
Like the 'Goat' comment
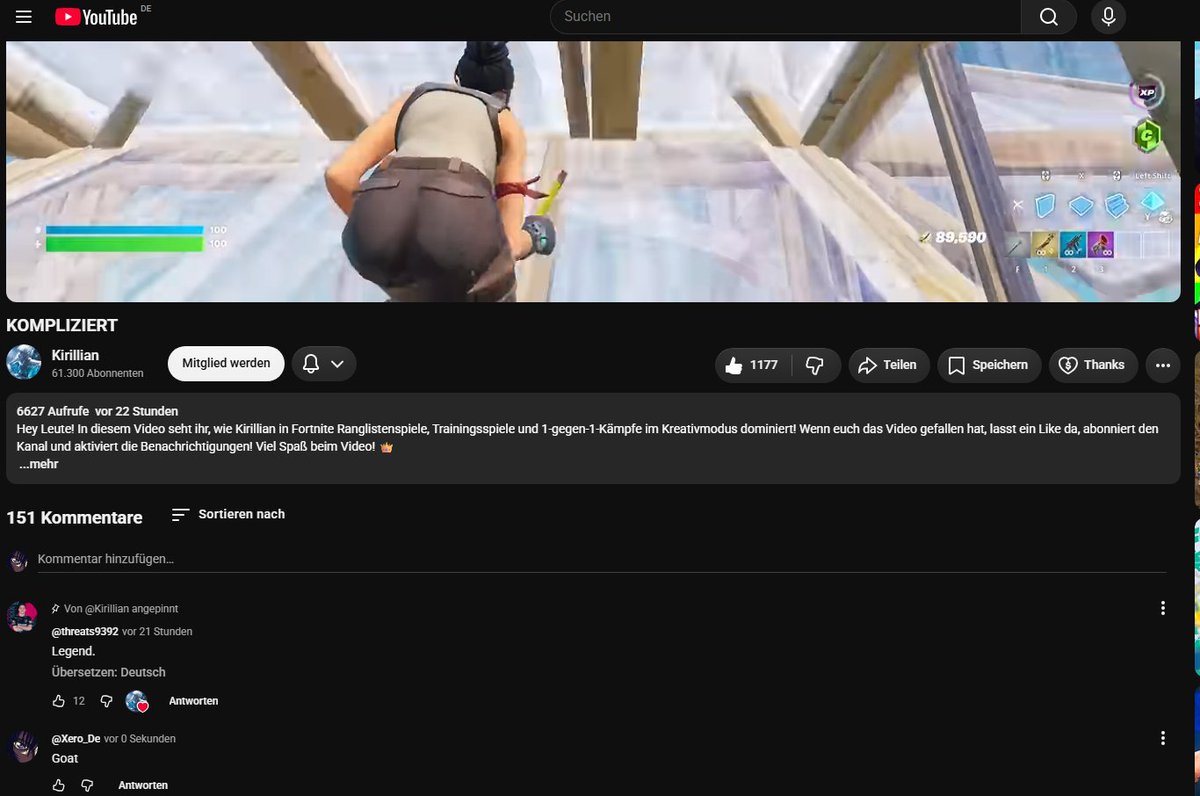click(59, 785)
